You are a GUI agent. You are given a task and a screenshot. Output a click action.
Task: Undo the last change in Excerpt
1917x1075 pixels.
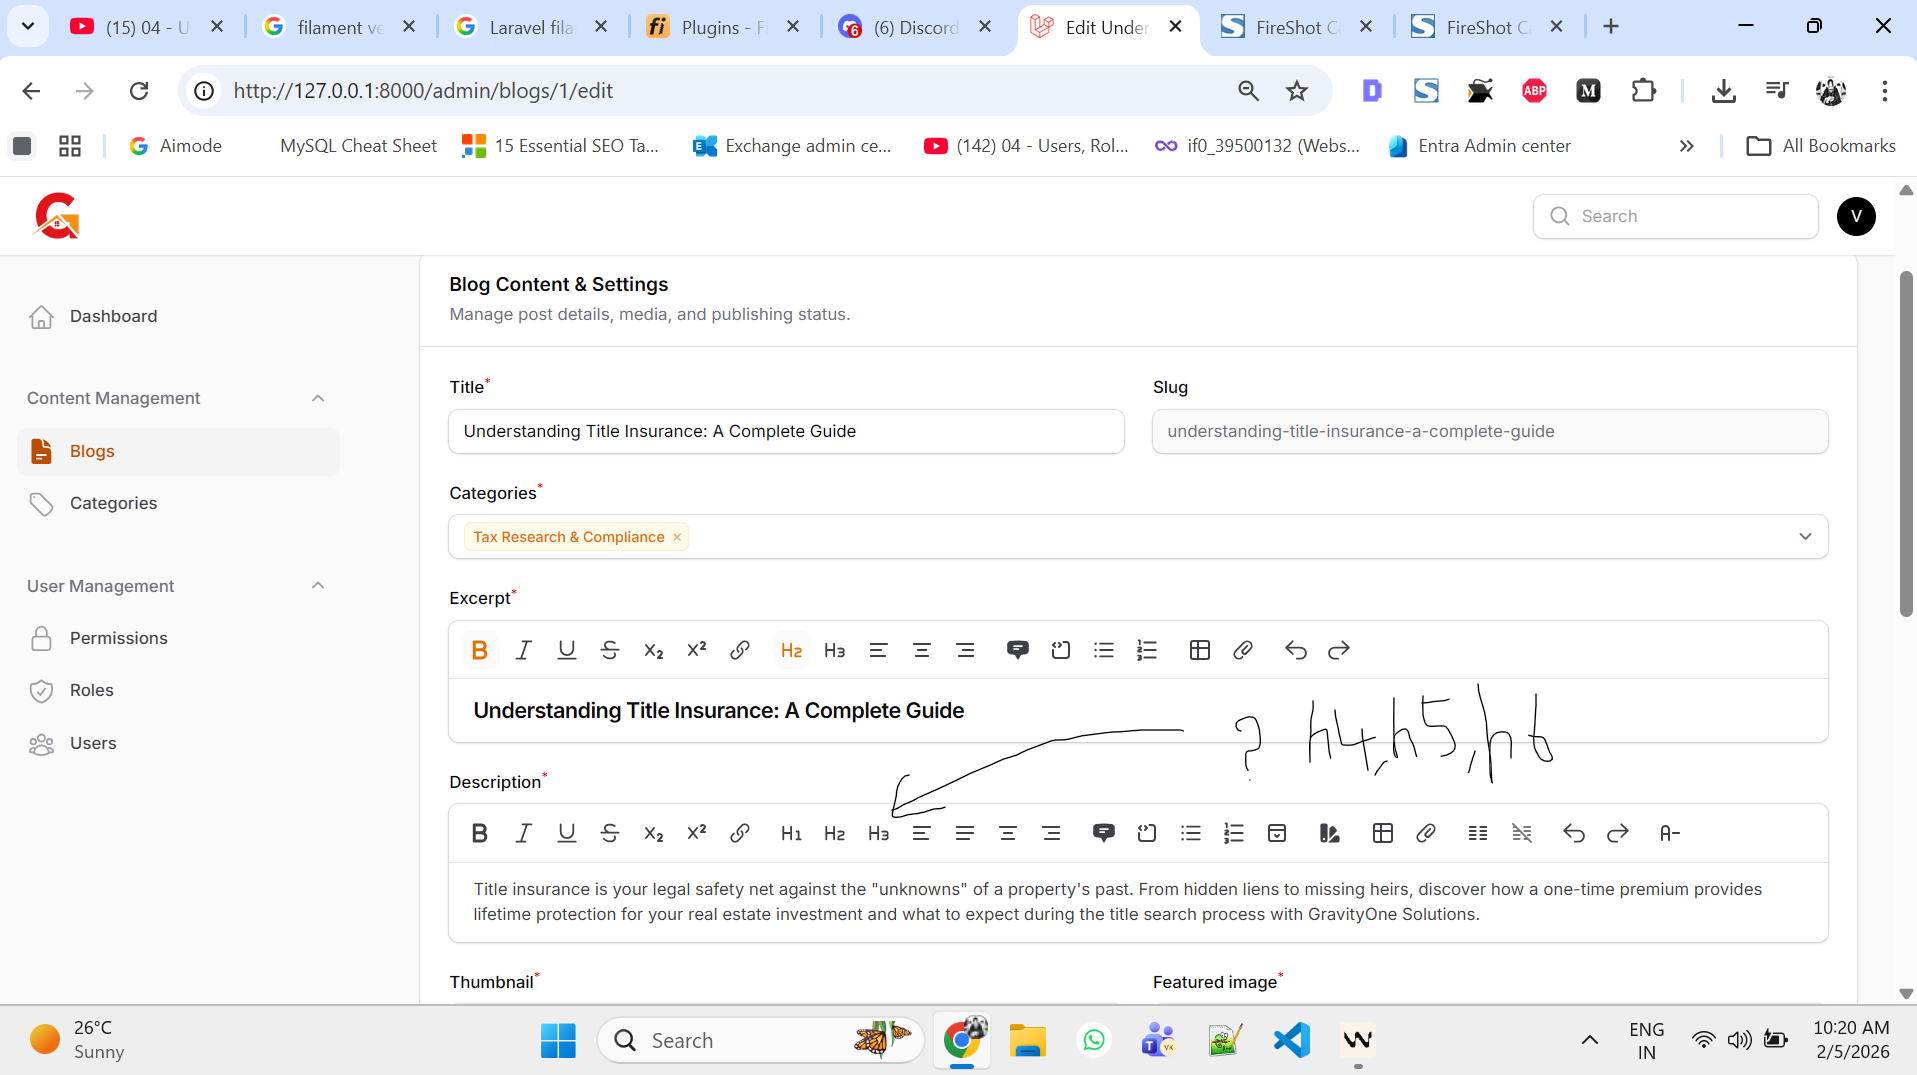(1296, 650)
